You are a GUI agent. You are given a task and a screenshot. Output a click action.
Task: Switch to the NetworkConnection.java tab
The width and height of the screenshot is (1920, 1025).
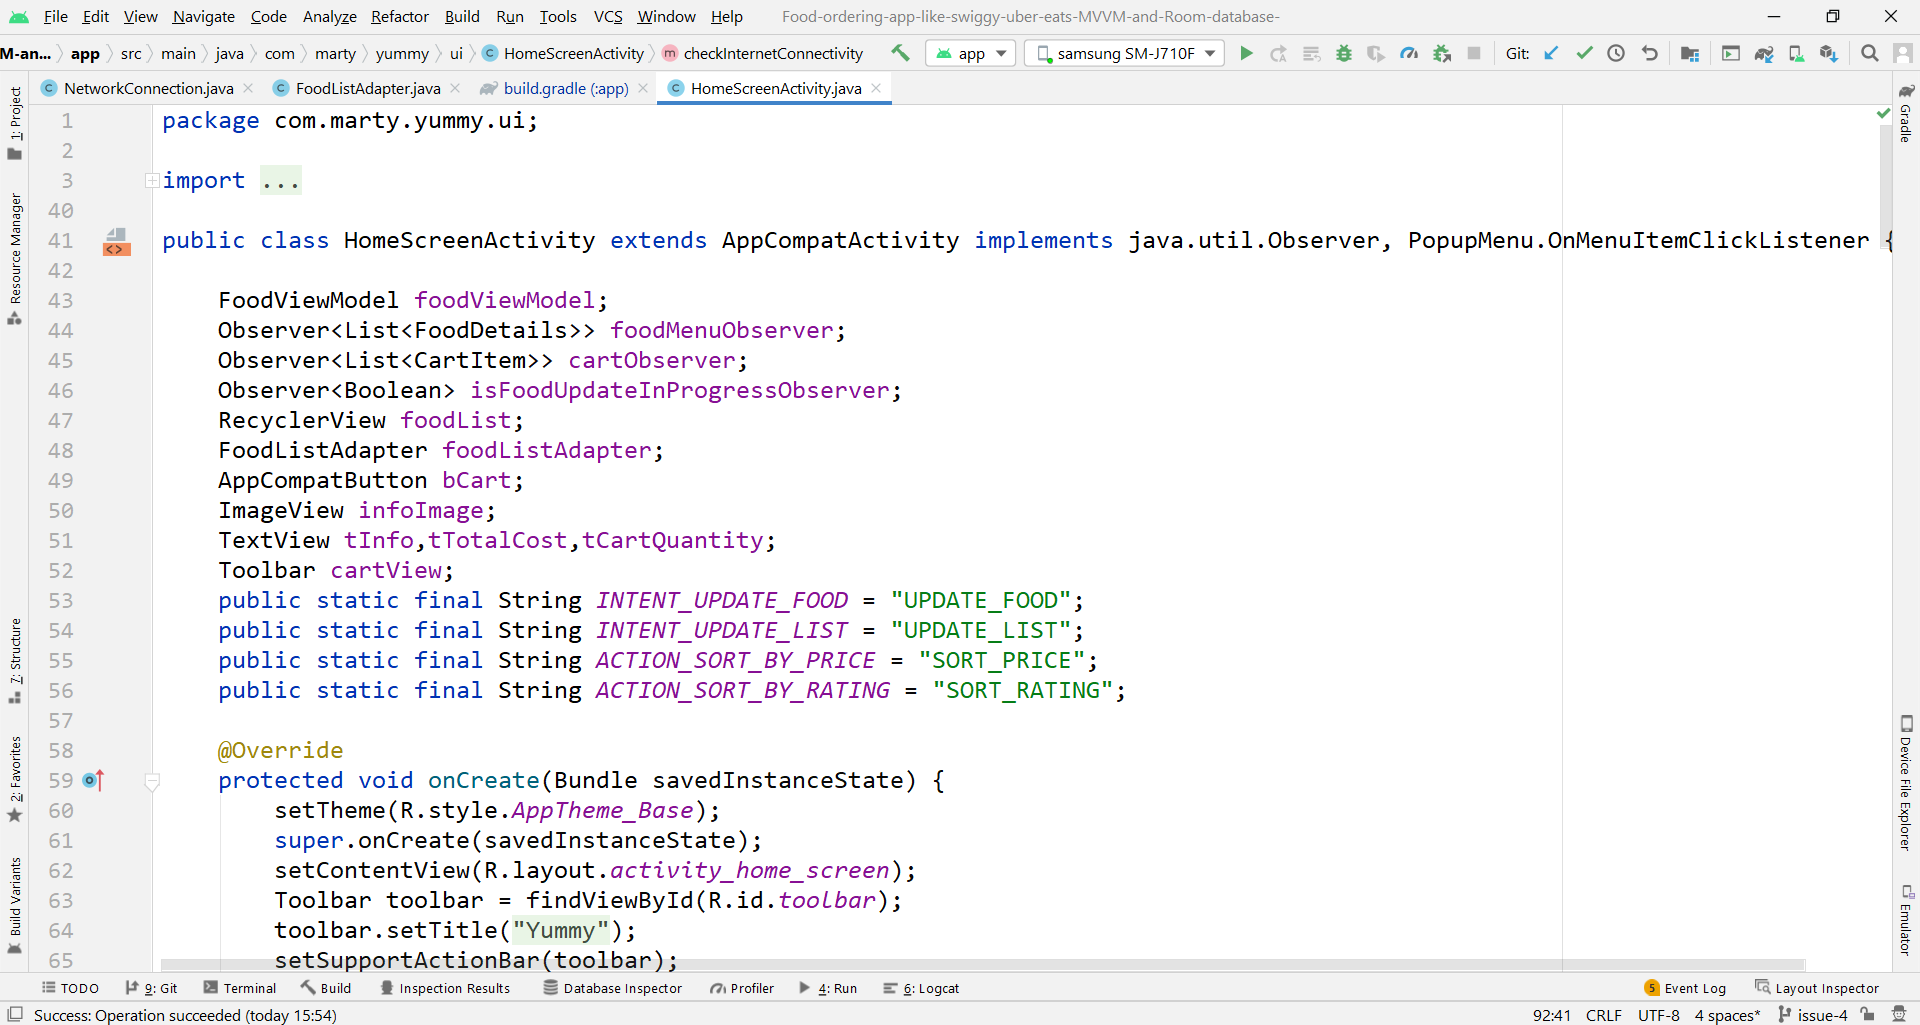coord(148,88)
